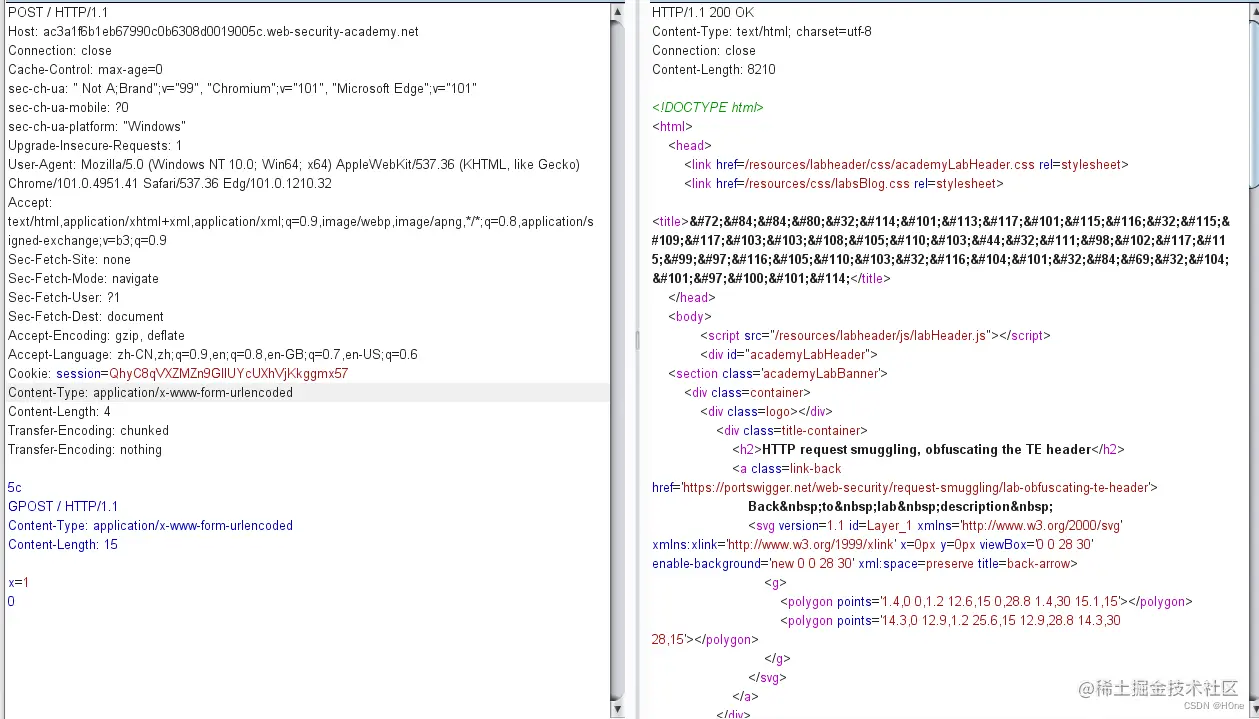This screenshot has height=719, width=1259.
Task: Click the 'sec-ch-ua-mobile: ?0' header
Action: (68, 107)
